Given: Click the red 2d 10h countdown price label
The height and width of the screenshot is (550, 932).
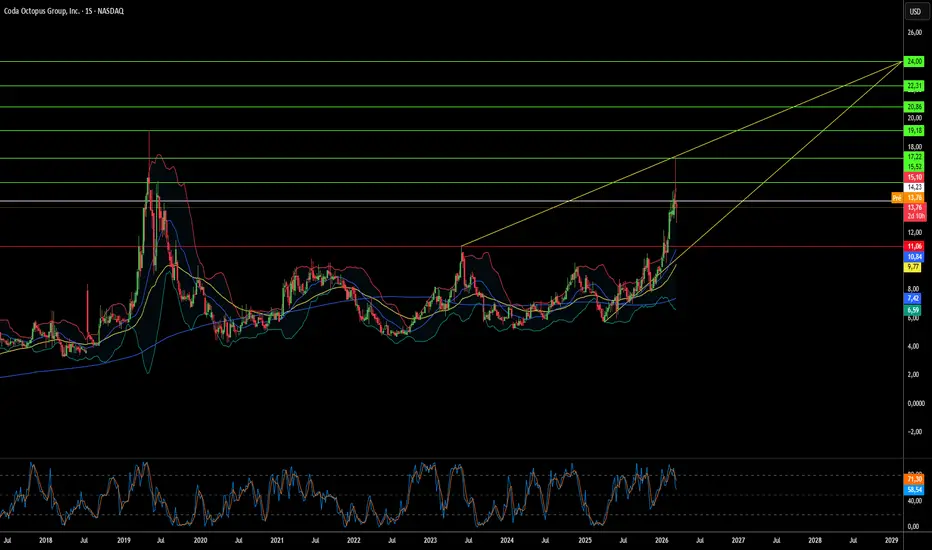Looking at the screenshot, I should pyautogui.click(x=915, y=216).
